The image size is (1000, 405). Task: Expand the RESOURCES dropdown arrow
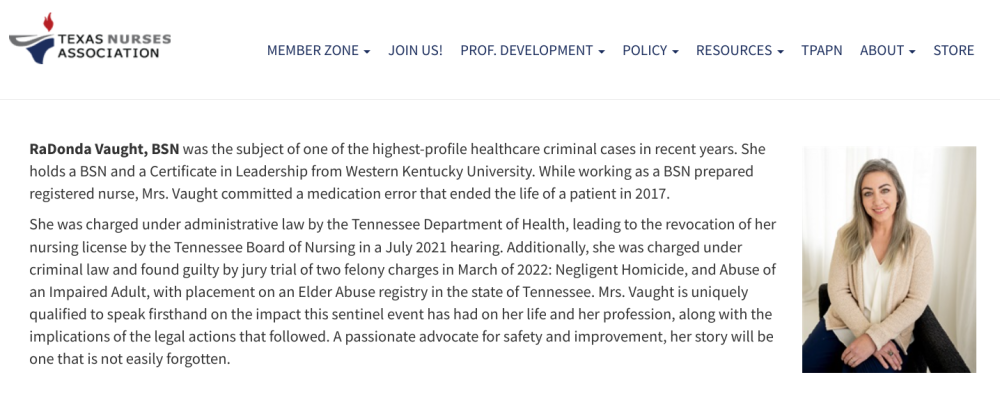pos(780,52)
